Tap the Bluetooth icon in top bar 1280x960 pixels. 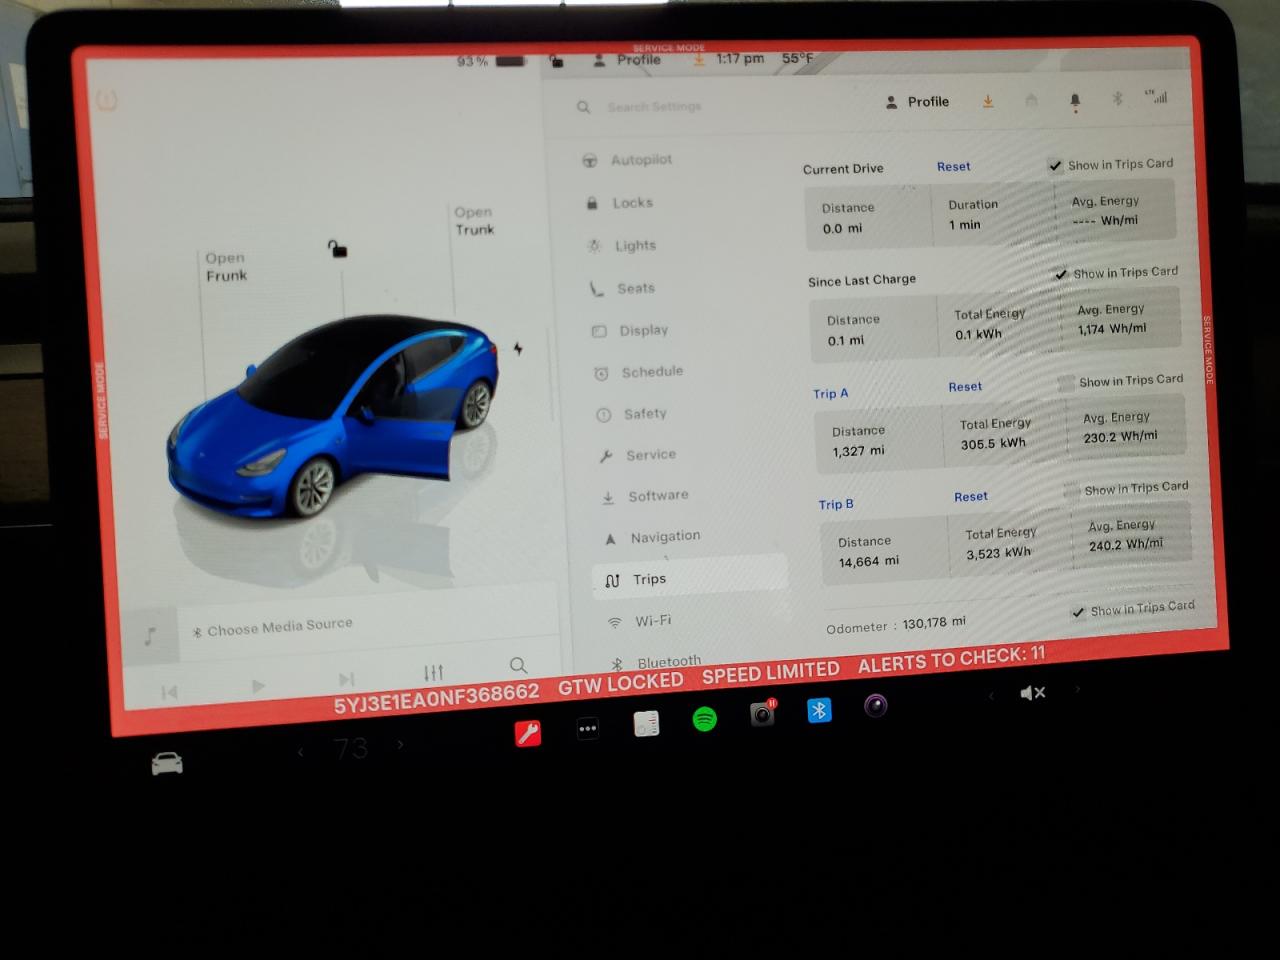tap(1116, 99)
